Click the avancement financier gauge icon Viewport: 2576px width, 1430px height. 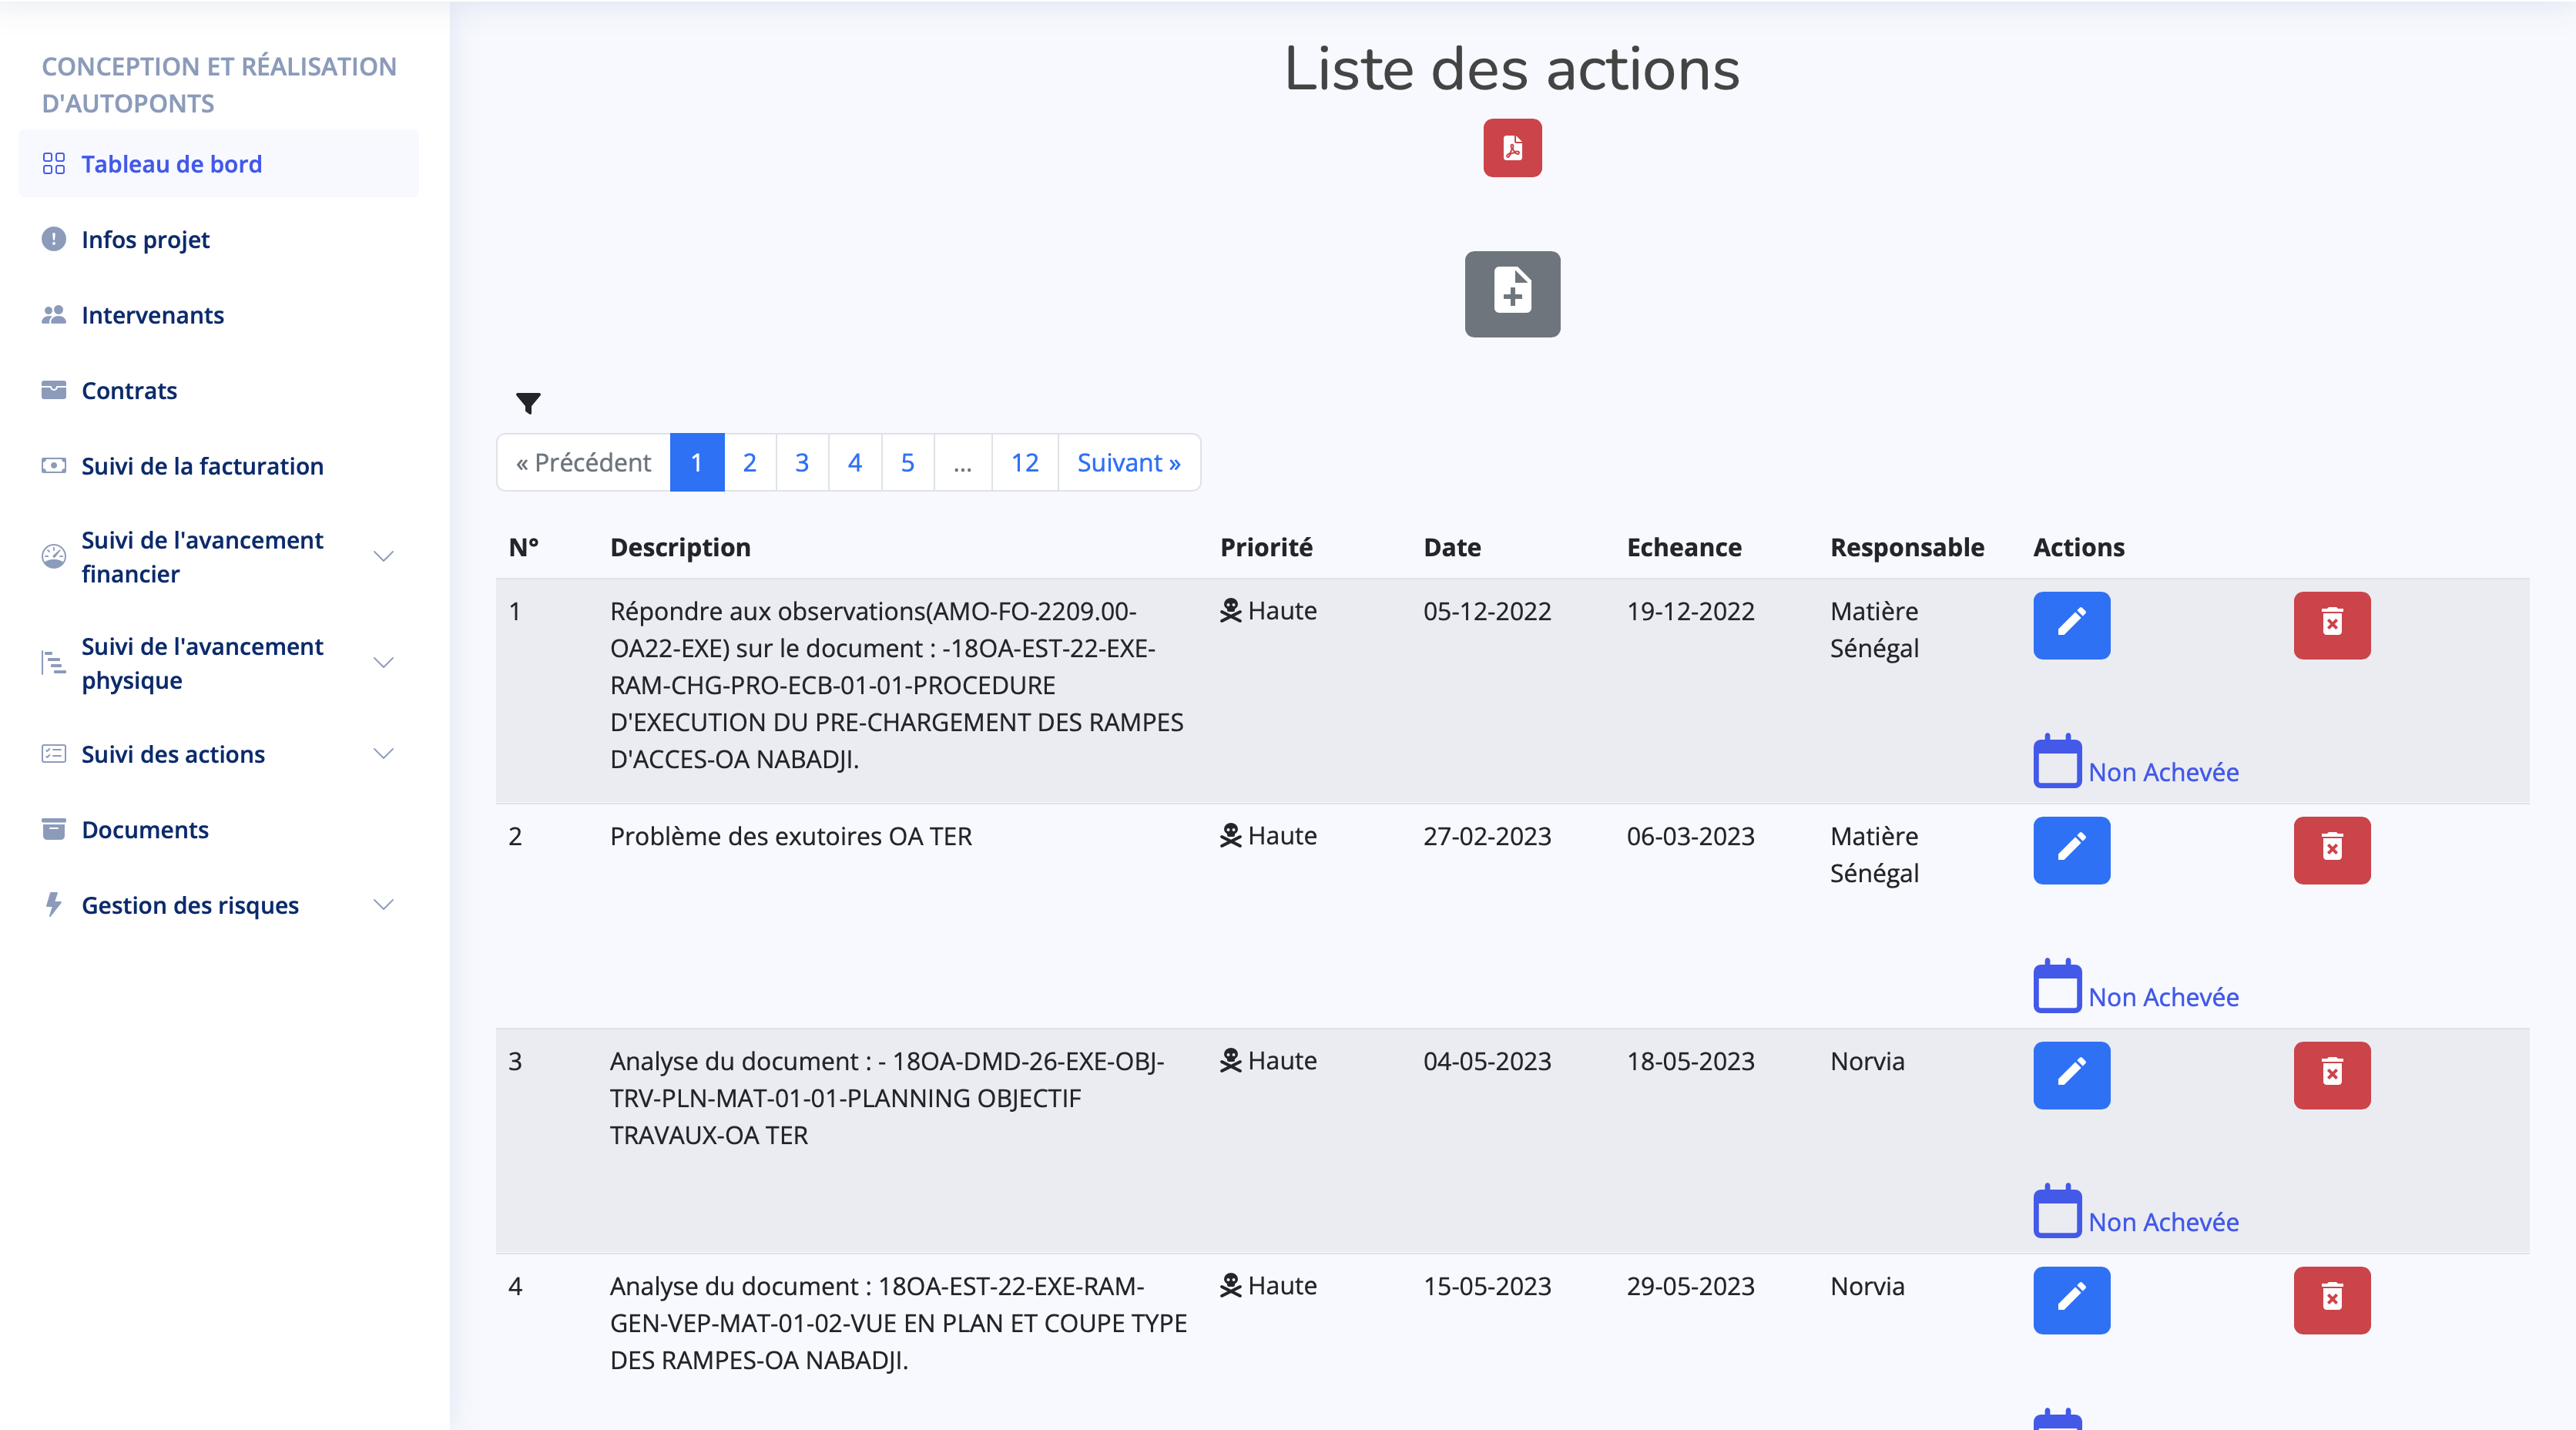coord(54,556)
